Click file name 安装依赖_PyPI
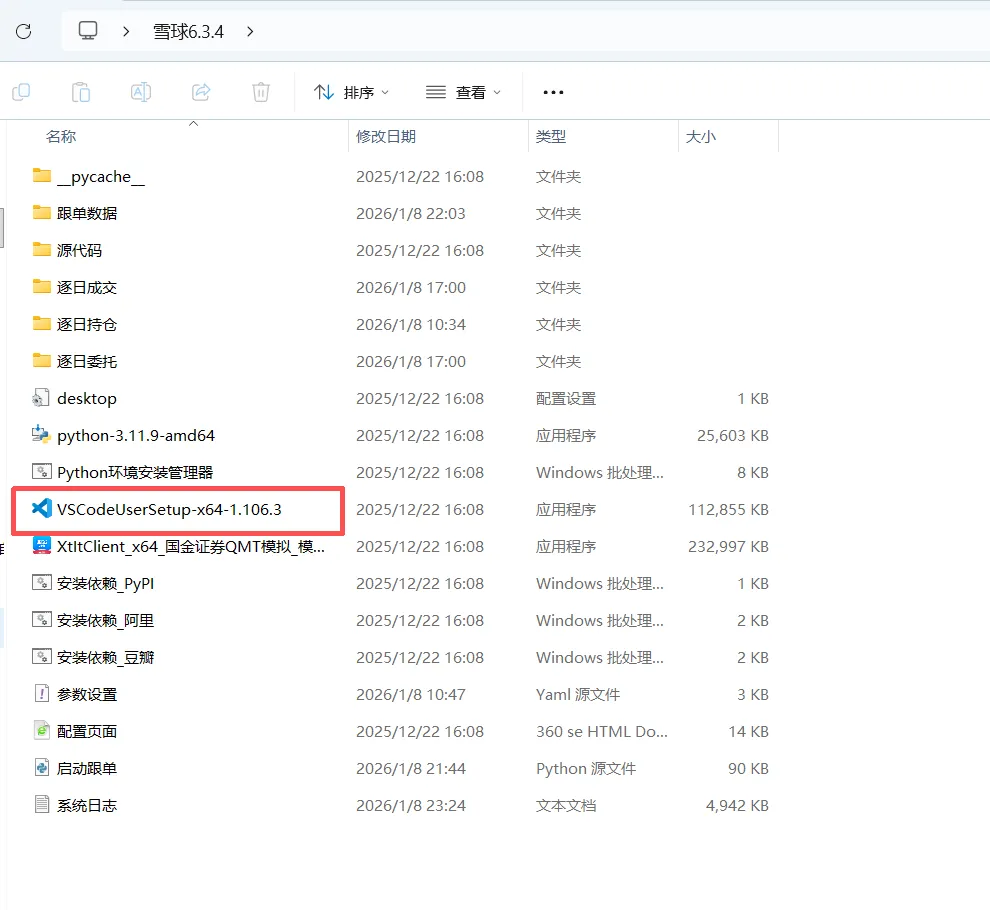The height and width of the screenshot is (910, 990). coord(105,584)
